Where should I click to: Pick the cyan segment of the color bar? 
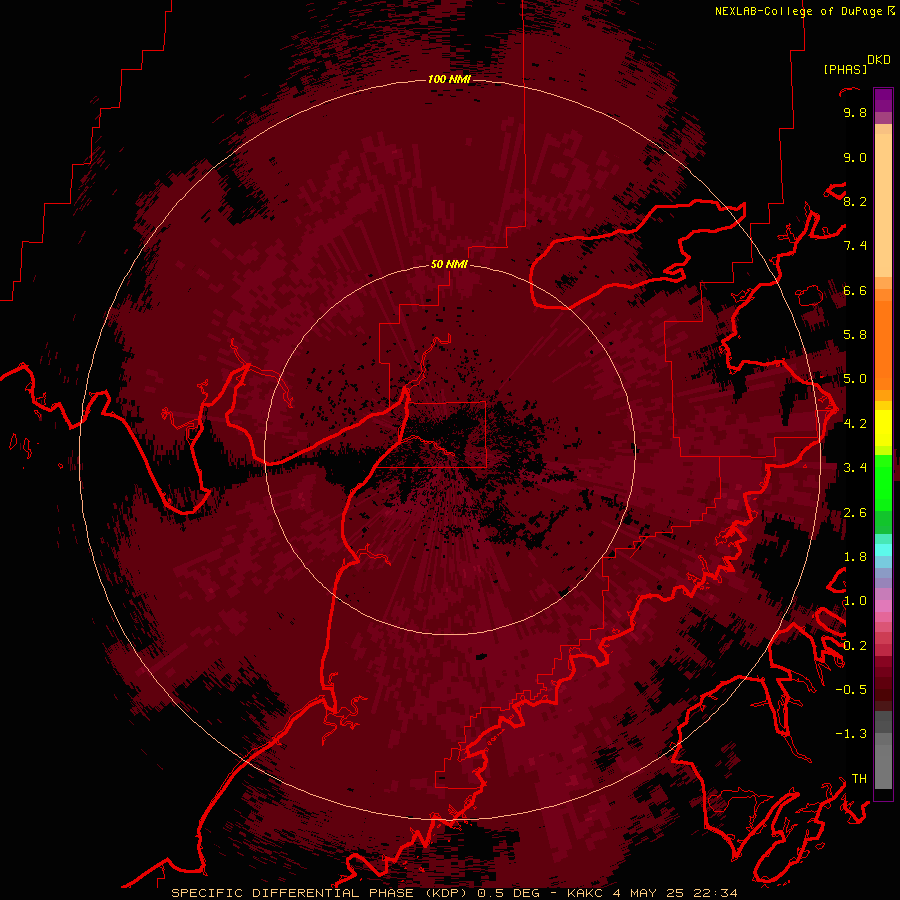pyautogui.click(x=883, y=550)
